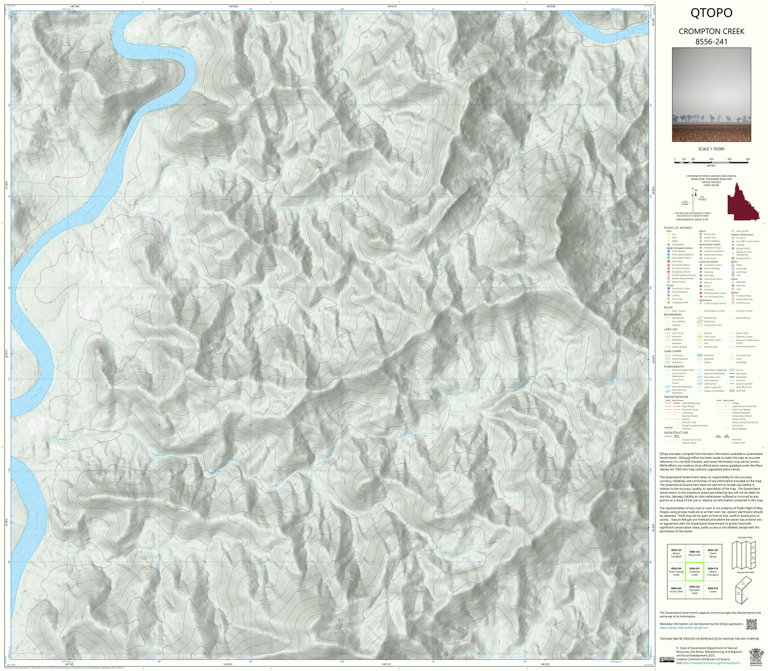Screen dimensions: 768x671
Task: Click the grid magnetic north arrow diagram
Action: click(x=693, y=200)
